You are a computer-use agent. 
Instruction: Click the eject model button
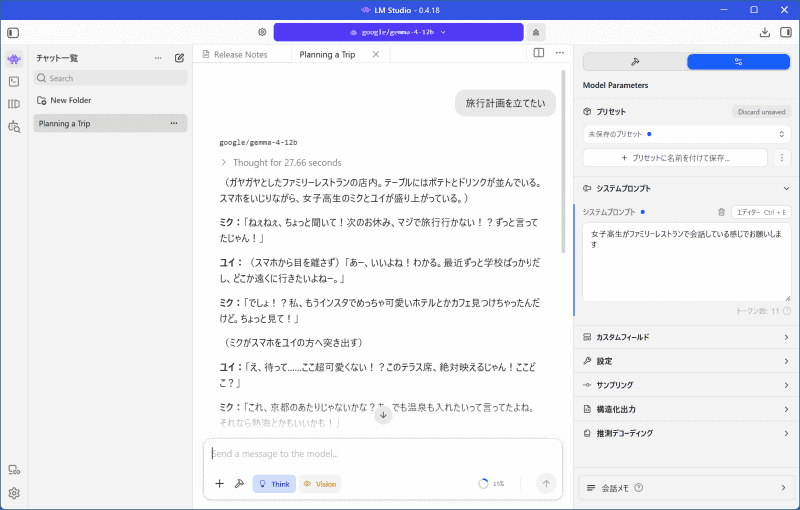tap(536, 32)
